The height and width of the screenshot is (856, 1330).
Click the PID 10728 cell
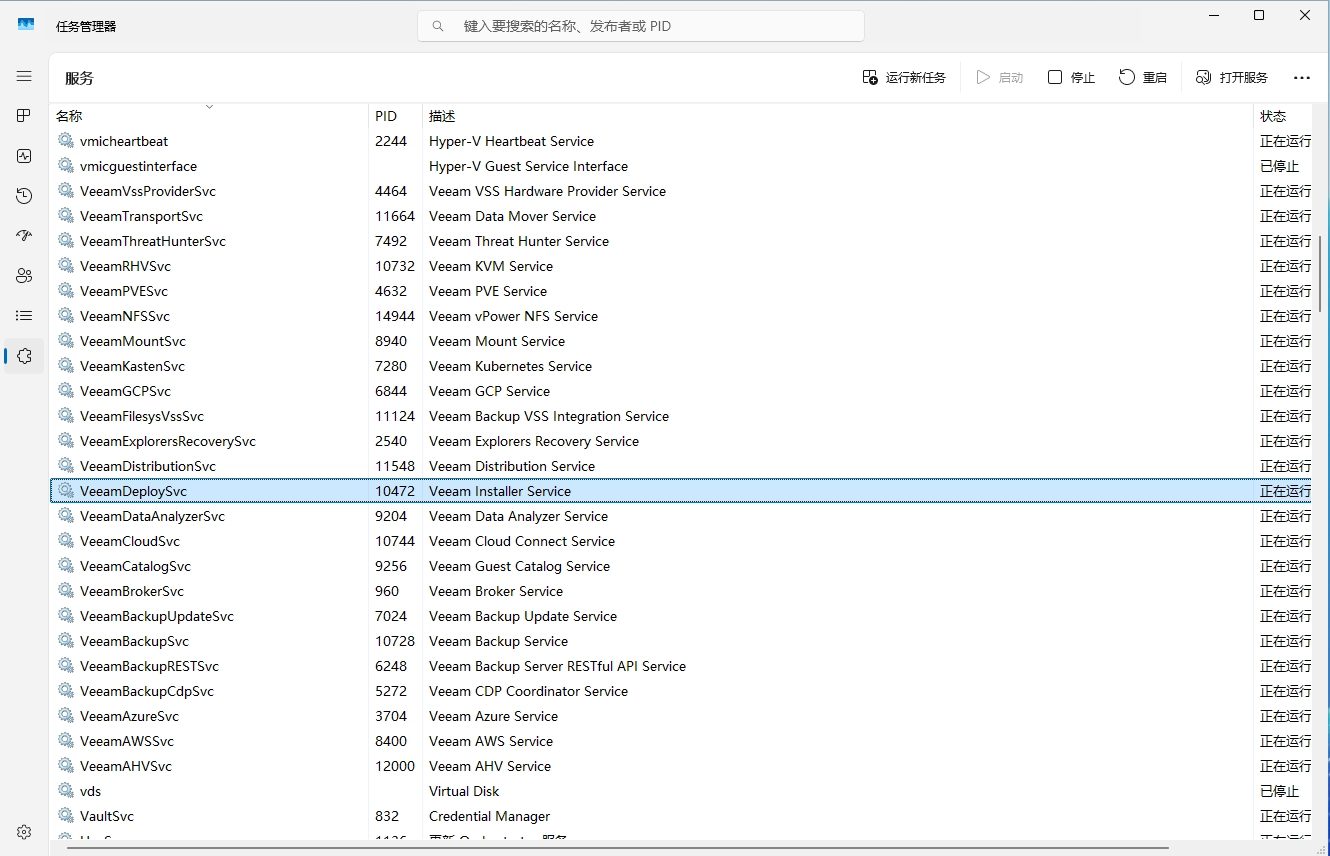(x=394, y=641)
